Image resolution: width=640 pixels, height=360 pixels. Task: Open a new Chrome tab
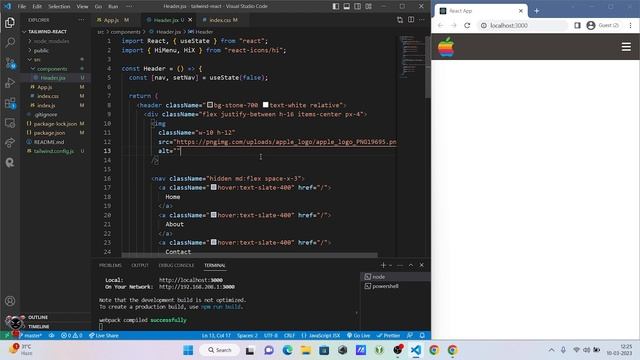536,11
